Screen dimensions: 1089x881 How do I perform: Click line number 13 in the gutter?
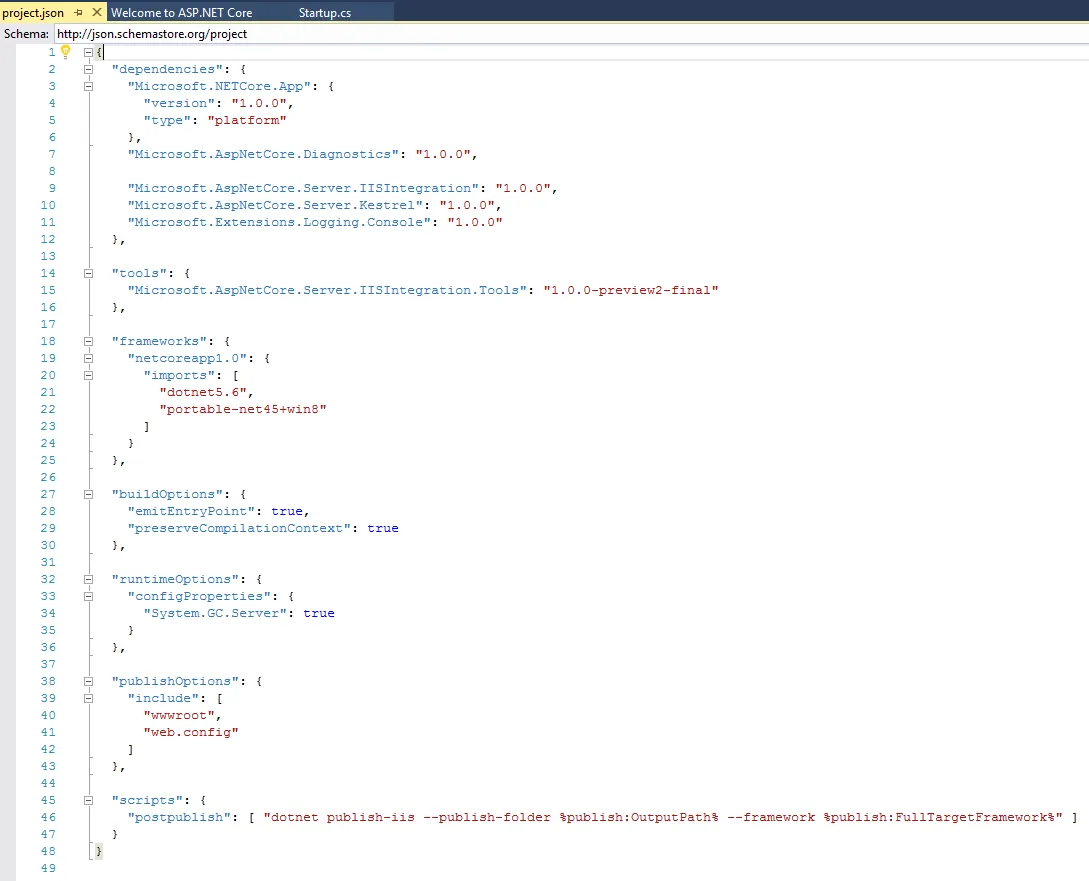point(48,256)
